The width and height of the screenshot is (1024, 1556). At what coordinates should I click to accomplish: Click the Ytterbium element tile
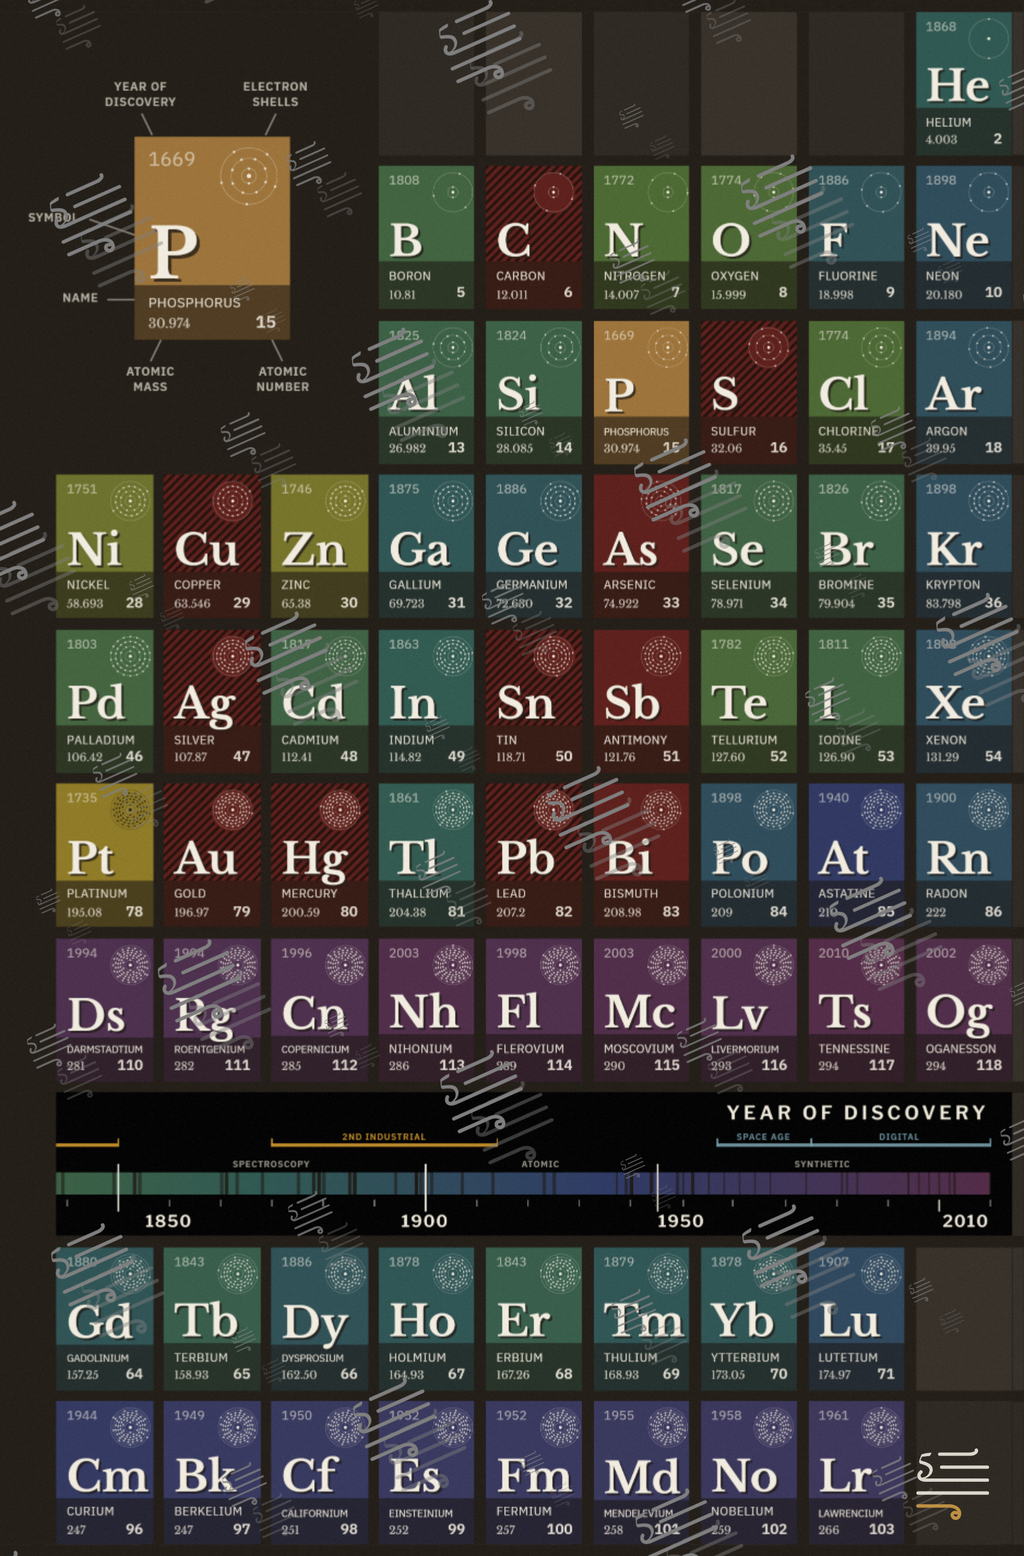749,1318
